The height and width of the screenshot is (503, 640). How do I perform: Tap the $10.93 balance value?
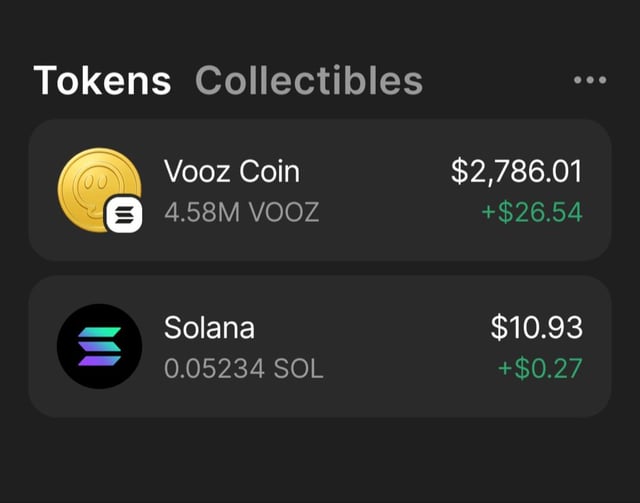[x=537, y=327]
